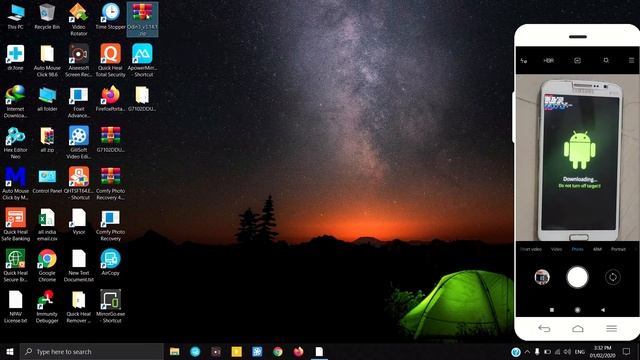640x360 pixels.
Task: Open the volume control in system tray
Action: pyautogui.click(x=567, y=351)
